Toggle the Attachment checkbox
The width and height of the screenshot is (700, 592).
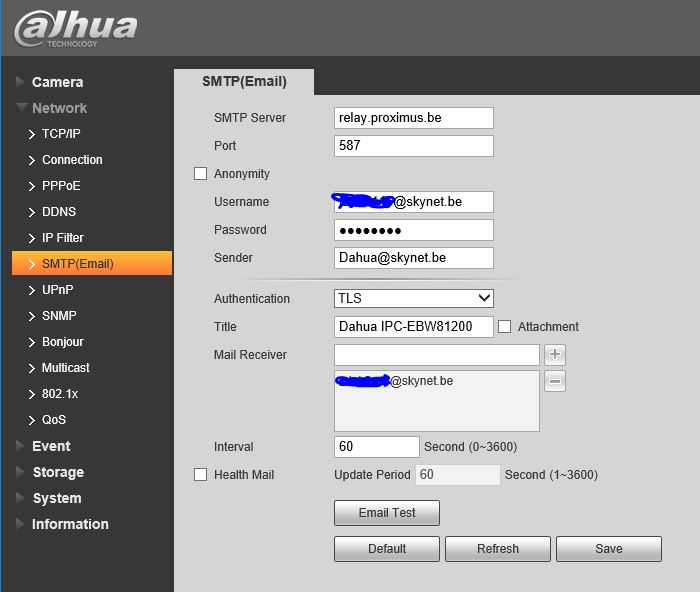click(x=505, y=327)
